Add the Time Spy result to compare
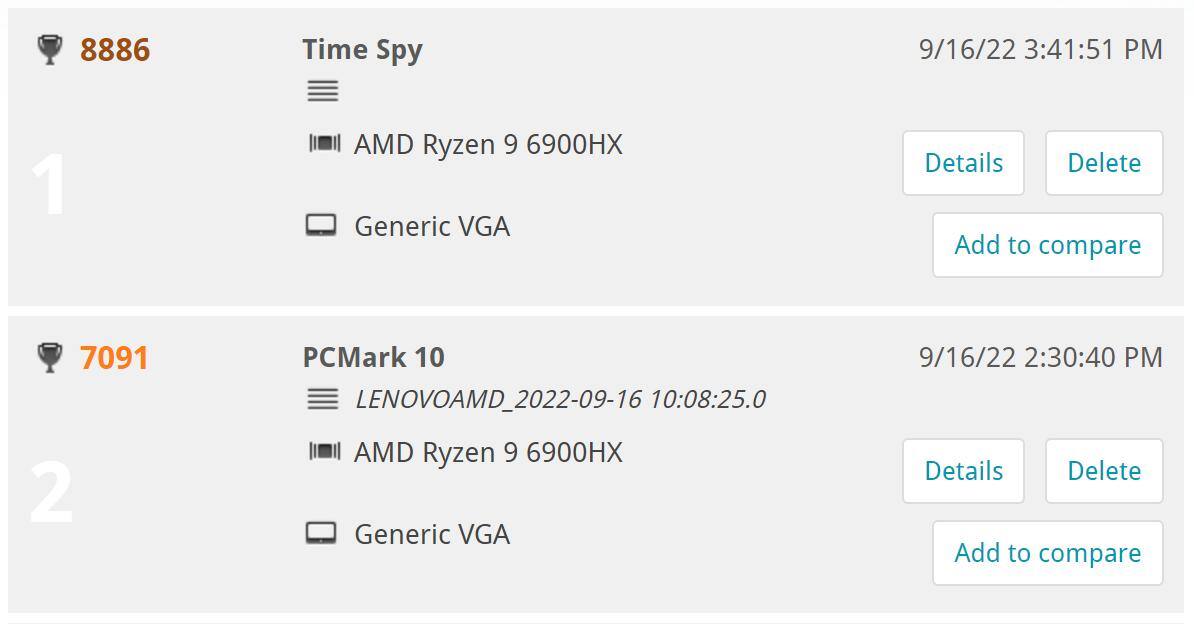Screen dimensions: 1194x624 click(x=1047, y=245)
